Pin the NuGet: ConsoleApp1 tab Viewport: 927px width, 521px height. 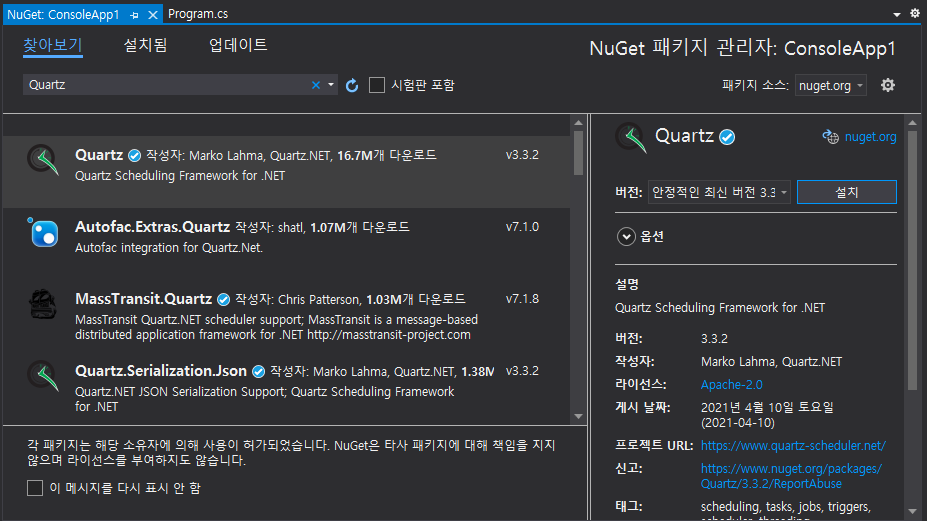[x=134, y=15]
